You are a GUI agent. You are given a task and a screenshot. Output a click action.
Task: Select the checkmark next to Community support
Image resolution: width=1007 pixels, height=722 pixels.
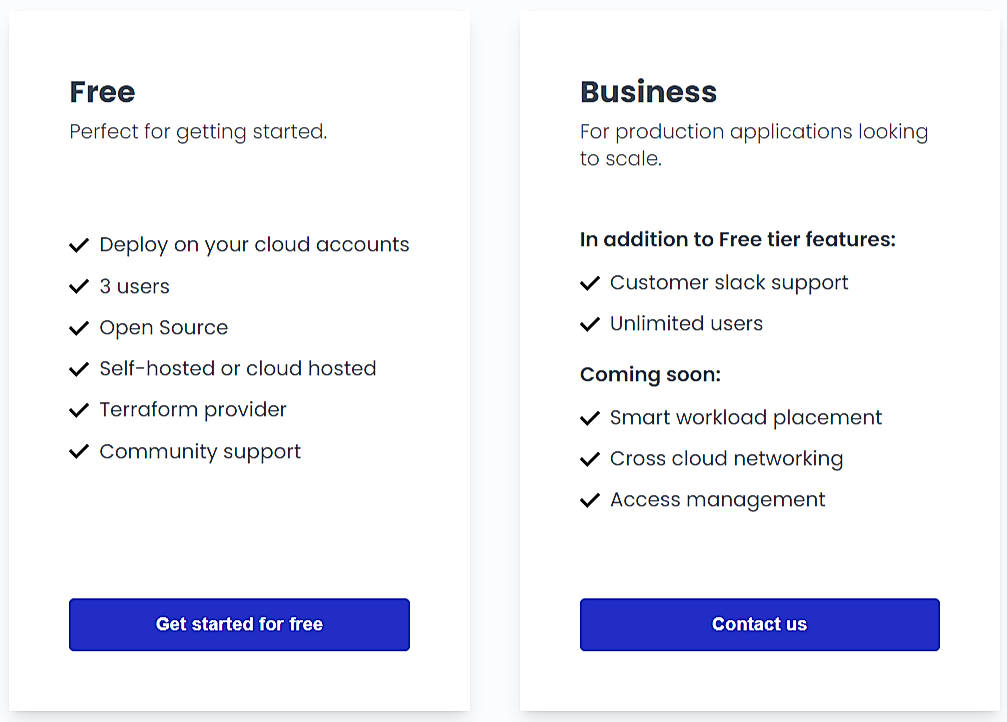click(79, 452)
